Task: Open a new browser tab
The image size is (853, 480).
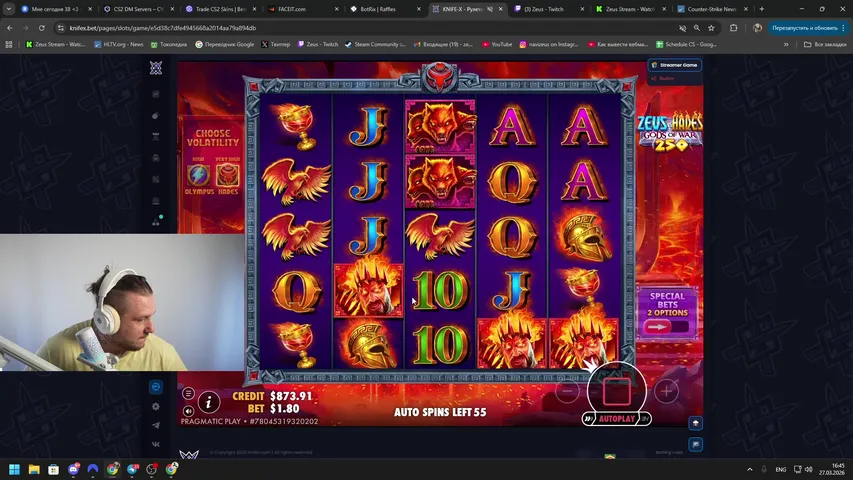Action: [762, 9]
